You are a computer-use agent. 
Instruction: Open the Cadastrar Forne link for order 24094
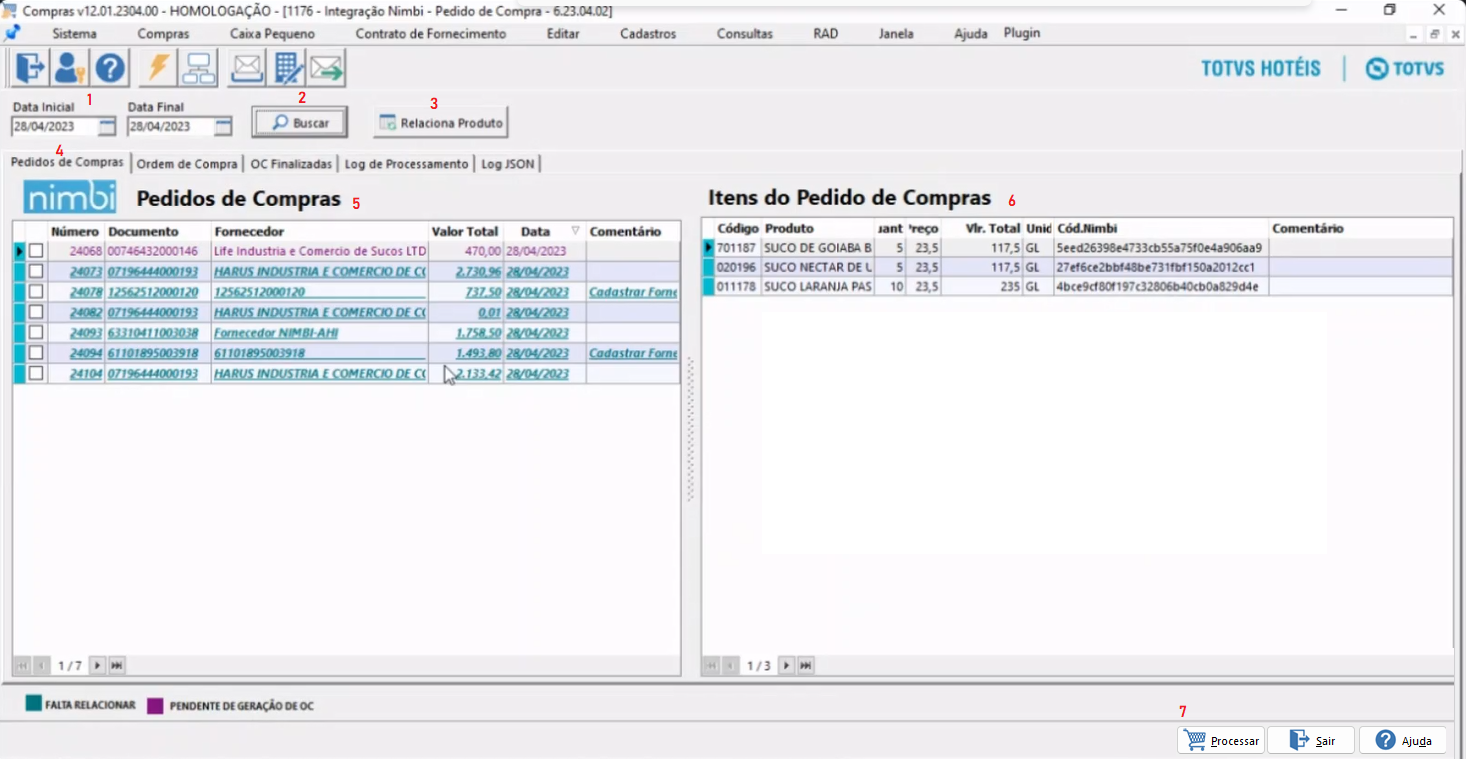tap(633, 353)
